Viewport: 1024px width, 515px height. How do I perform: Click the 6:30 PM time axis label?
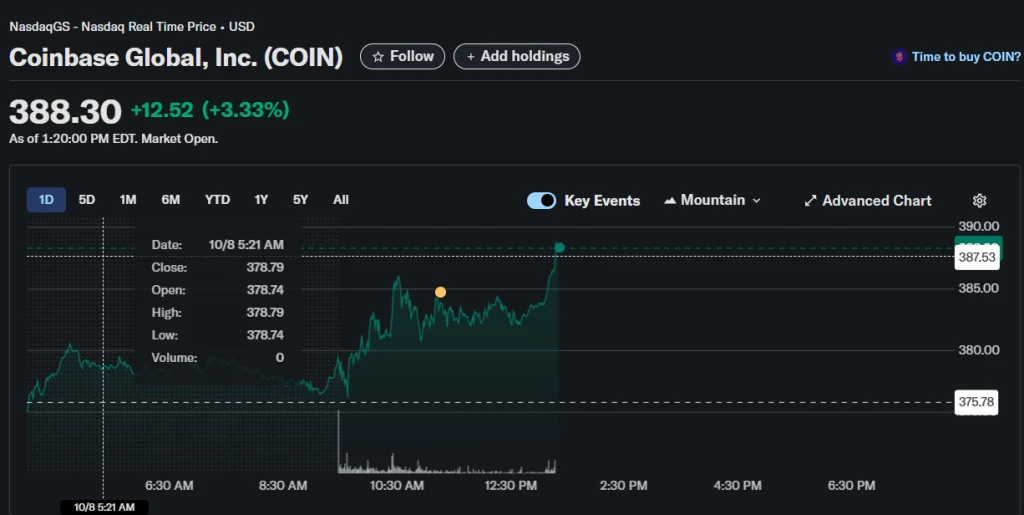(x=851, y=486)
